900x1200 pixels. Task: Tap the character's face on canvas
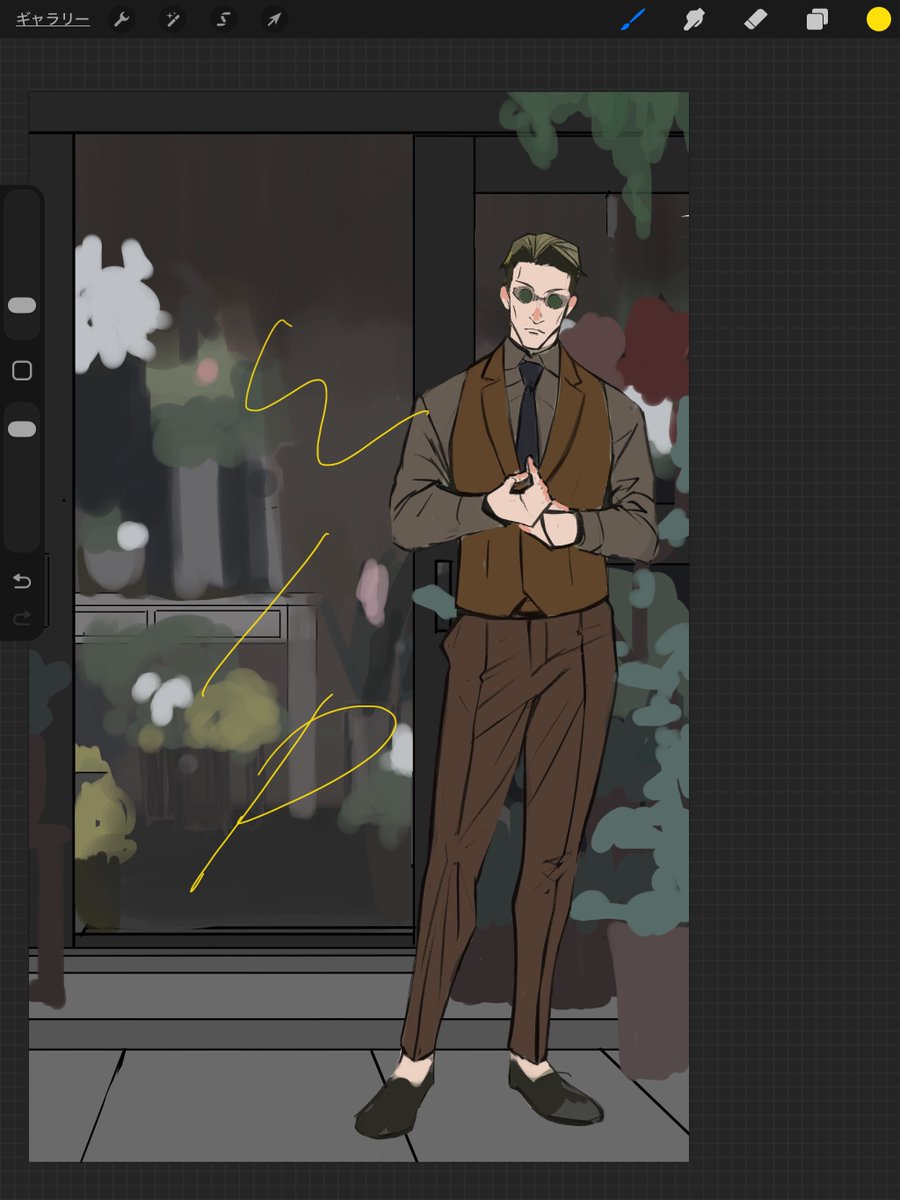point(539,305)
